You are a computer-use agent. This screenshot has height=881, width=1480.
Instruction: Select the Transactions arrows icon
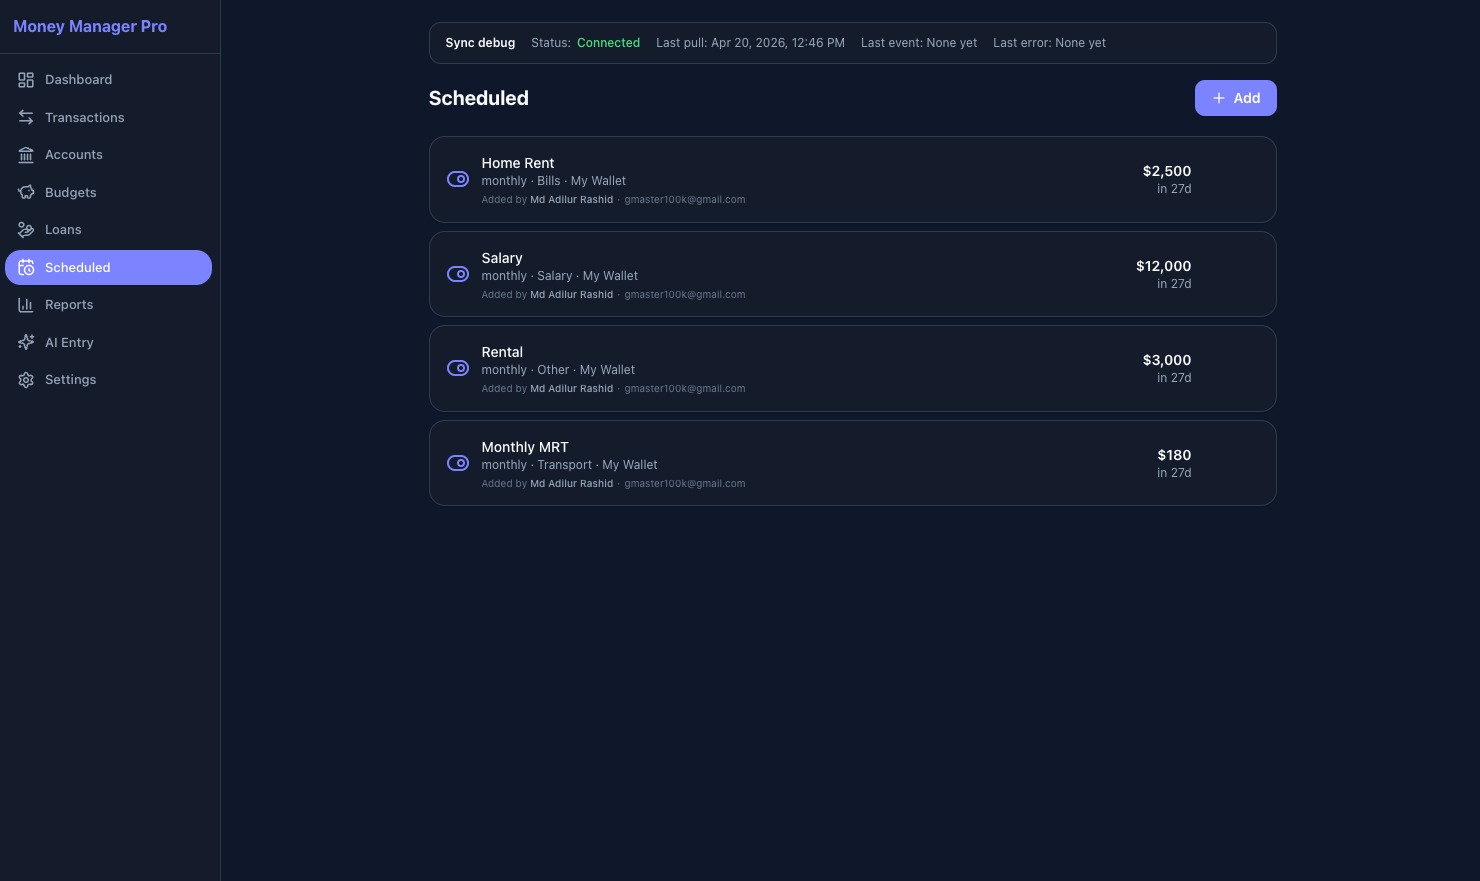click(x=26, y=117)
